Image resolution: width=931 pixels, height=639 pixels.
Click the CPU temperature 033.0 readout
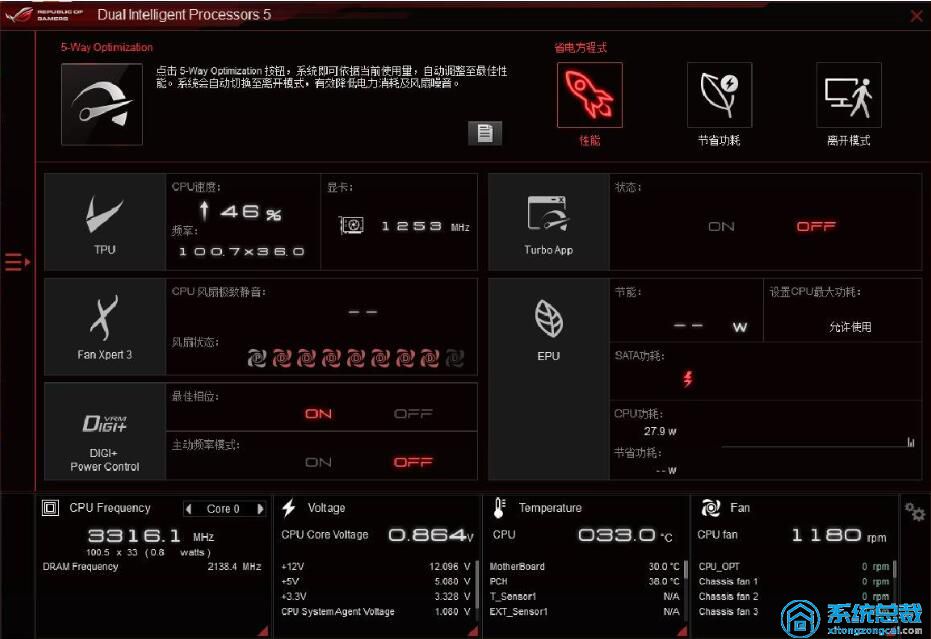tap(625, 535)
